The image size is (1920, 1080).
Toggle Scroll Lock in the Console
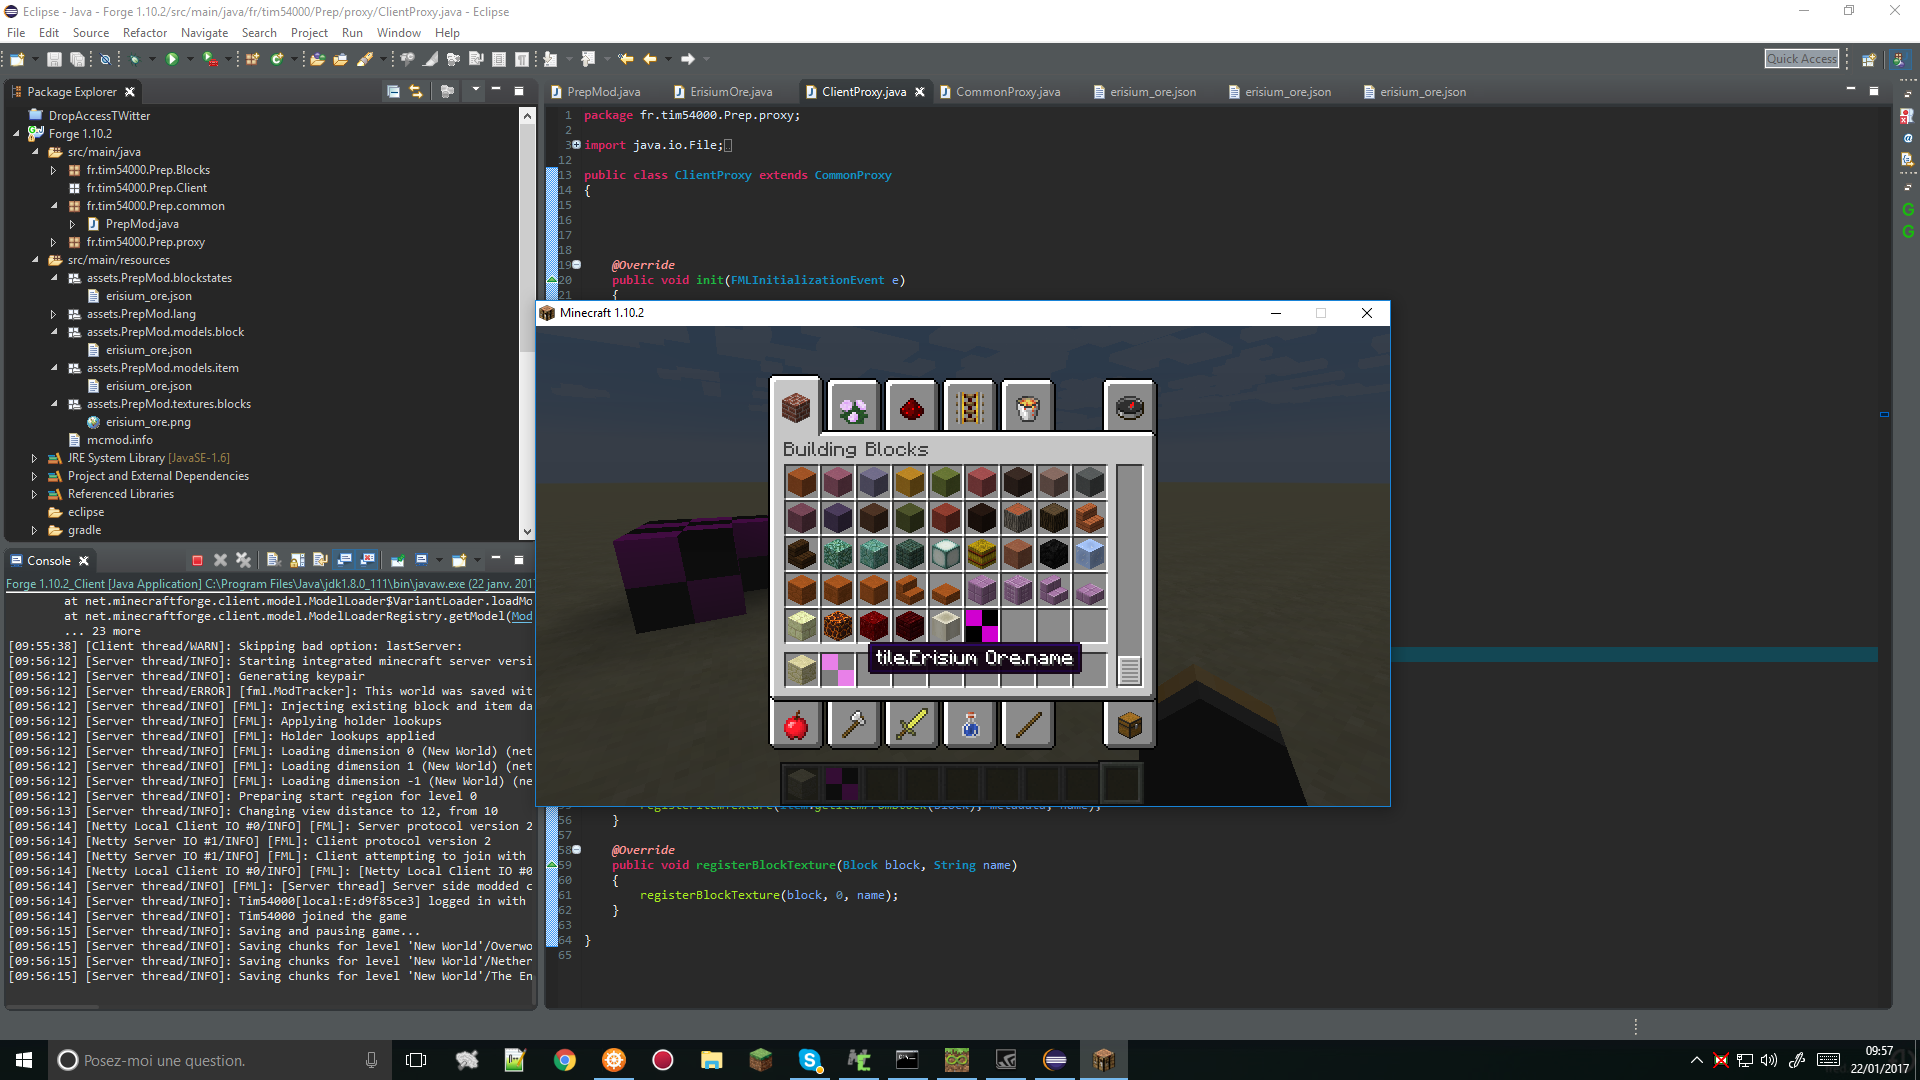pyautogui.click(x=298, y=561)
